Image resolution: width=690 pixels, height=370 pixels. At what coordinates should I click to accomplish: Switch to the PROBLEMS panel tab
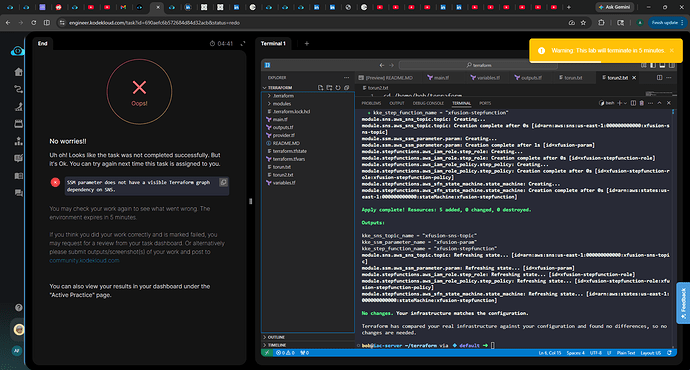pyautogui.click(x=371, y=103)
